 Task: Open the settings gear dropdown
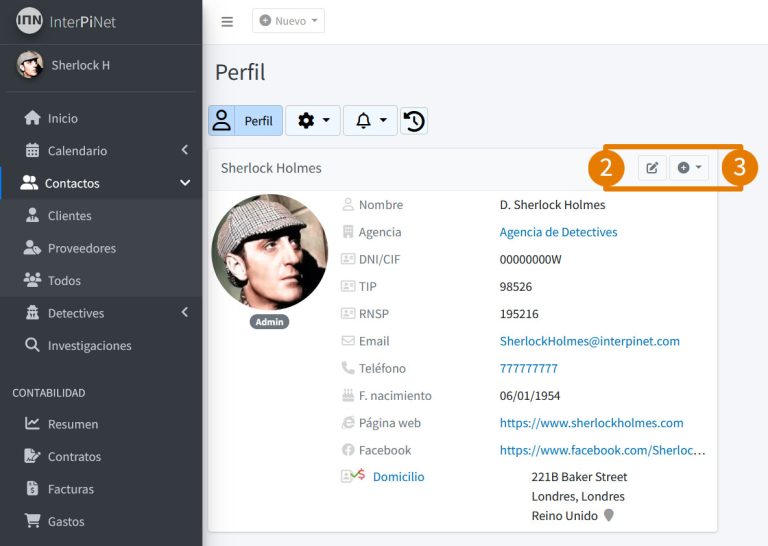point(313,120)
